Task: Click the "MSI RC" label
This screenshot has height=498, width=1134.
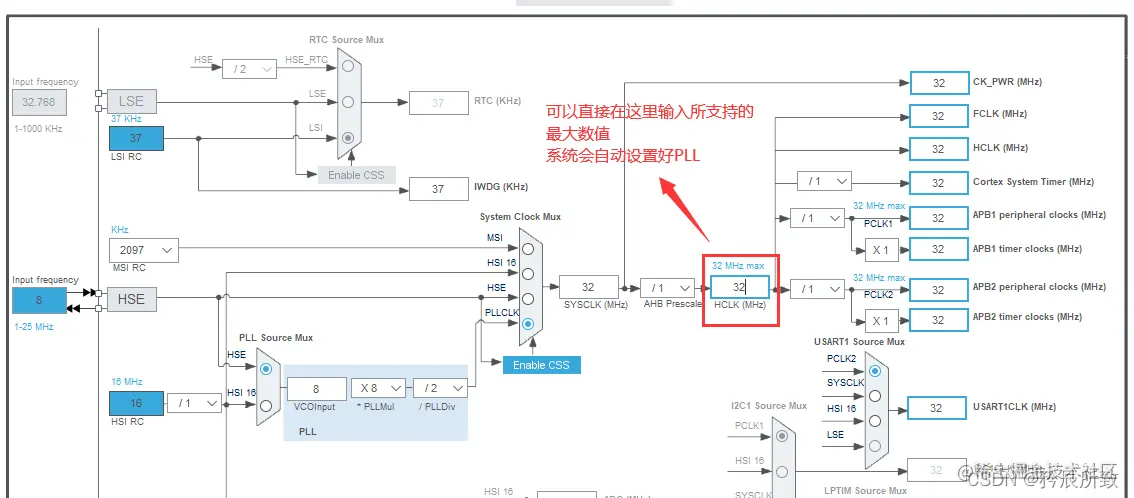Action: 128,267
